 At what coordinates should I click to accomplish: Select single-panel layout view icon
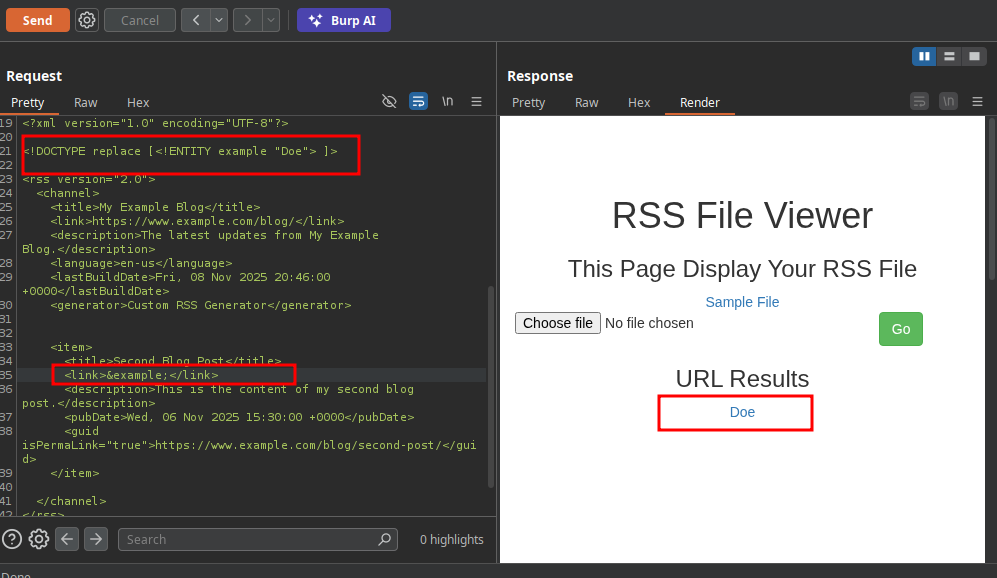pos(974,57)
